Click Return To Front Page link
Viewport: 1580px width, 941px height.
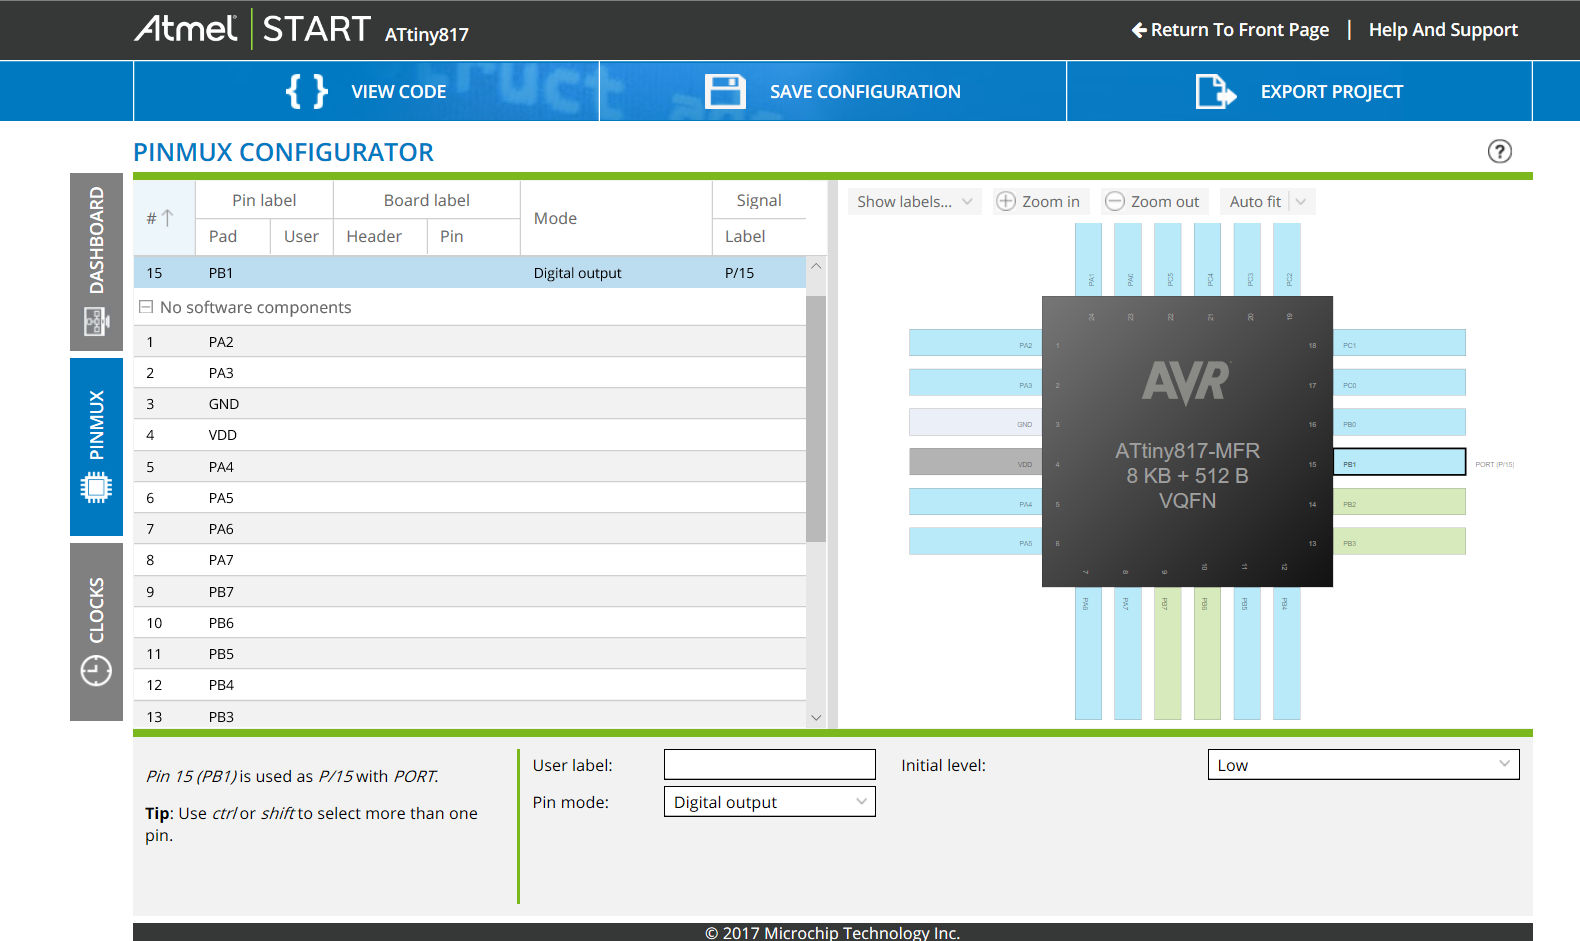coord(1239,30)
